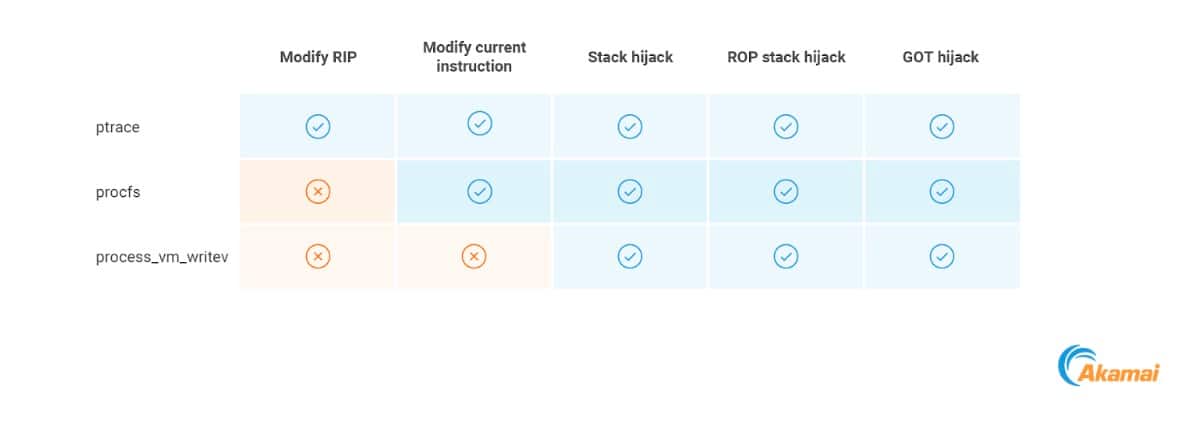The height and width of the screenshot is (446, 1188).
Task: Click the process_vm_writev row label
Action: (162, 257)
